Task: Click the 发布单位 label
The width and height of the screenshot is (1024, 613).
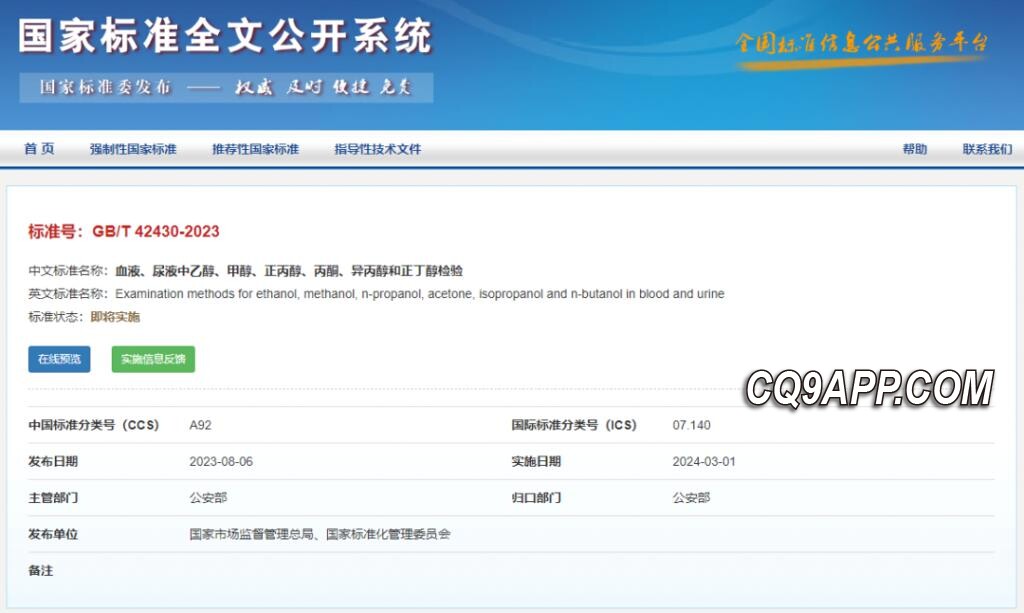Action: pos(53,534)
